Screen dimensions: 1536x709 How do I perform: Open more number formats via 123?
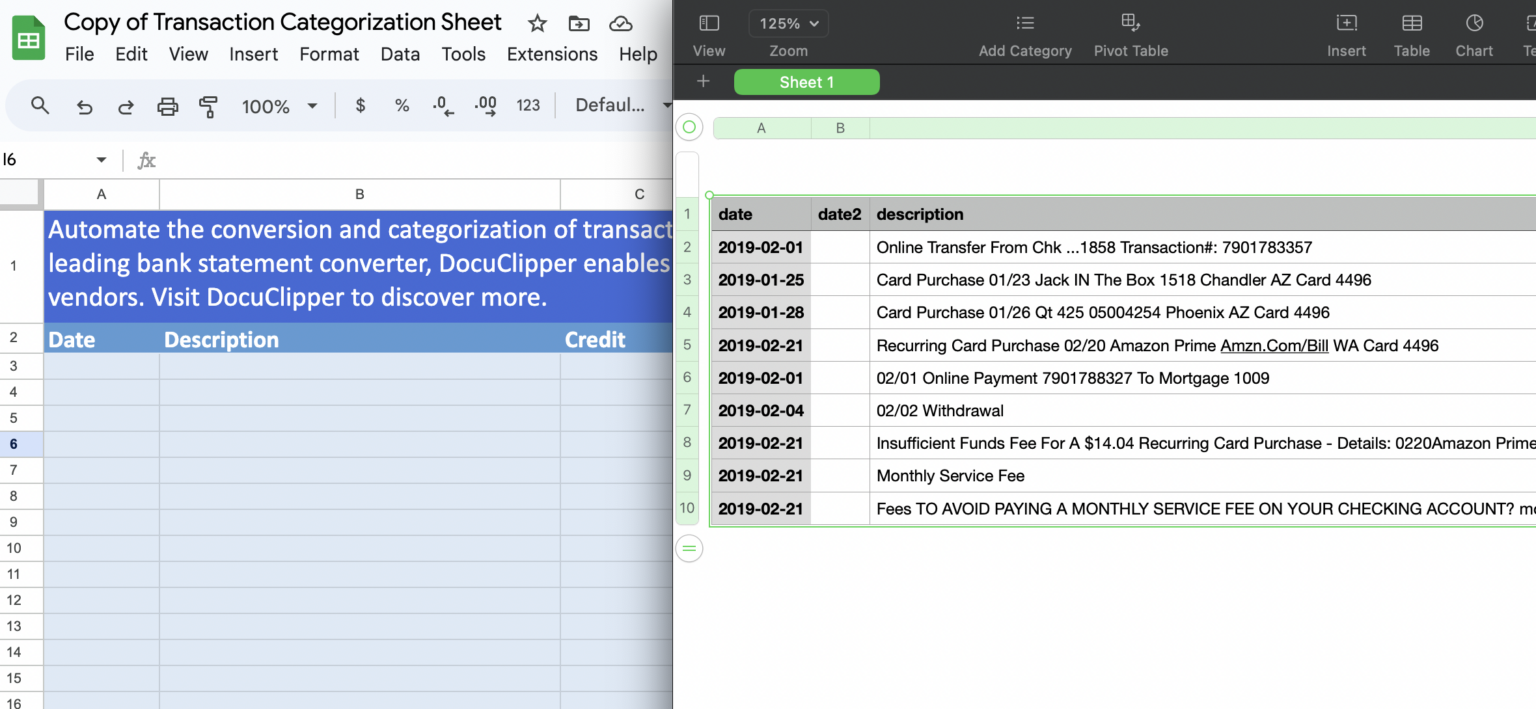tap(528, 105)
